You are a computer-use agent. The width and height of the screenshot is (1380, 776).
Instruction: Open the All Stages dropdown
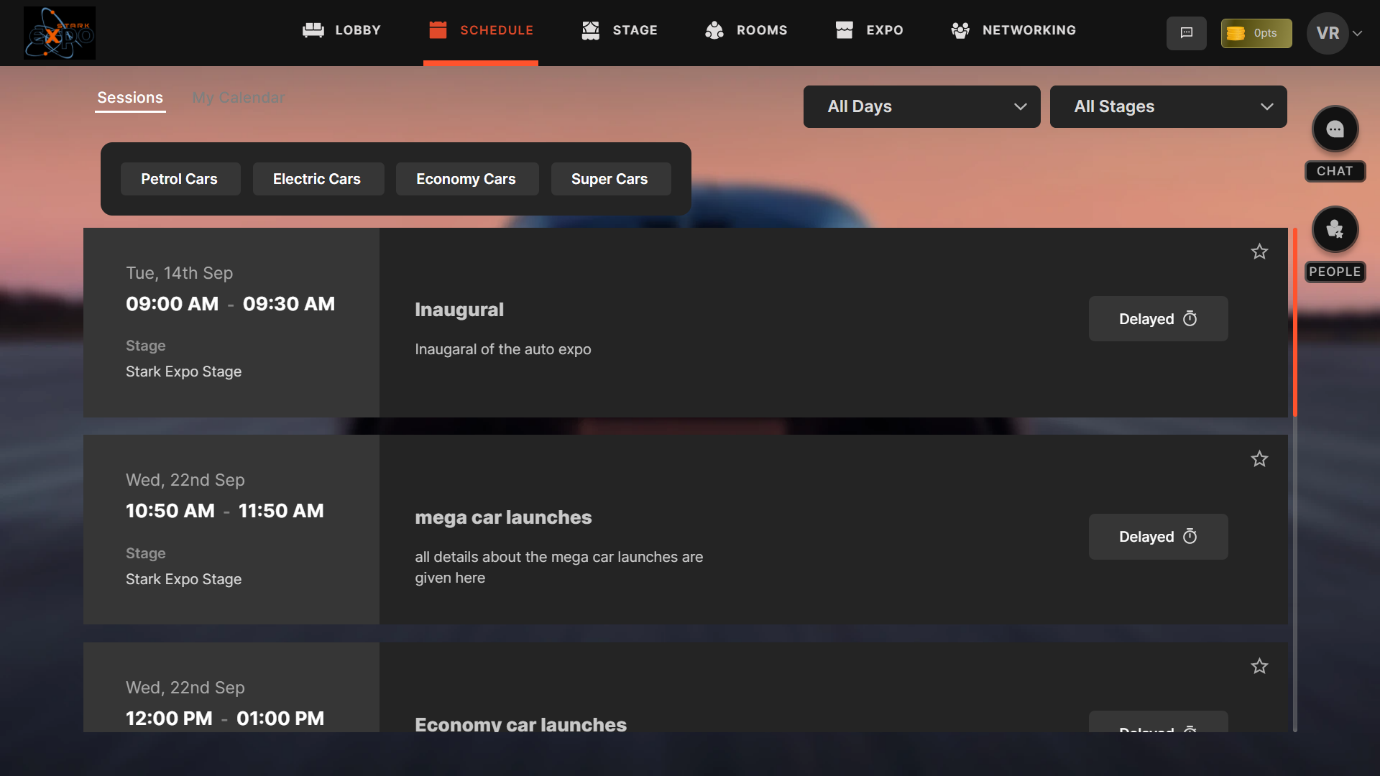pos(1168,107)
